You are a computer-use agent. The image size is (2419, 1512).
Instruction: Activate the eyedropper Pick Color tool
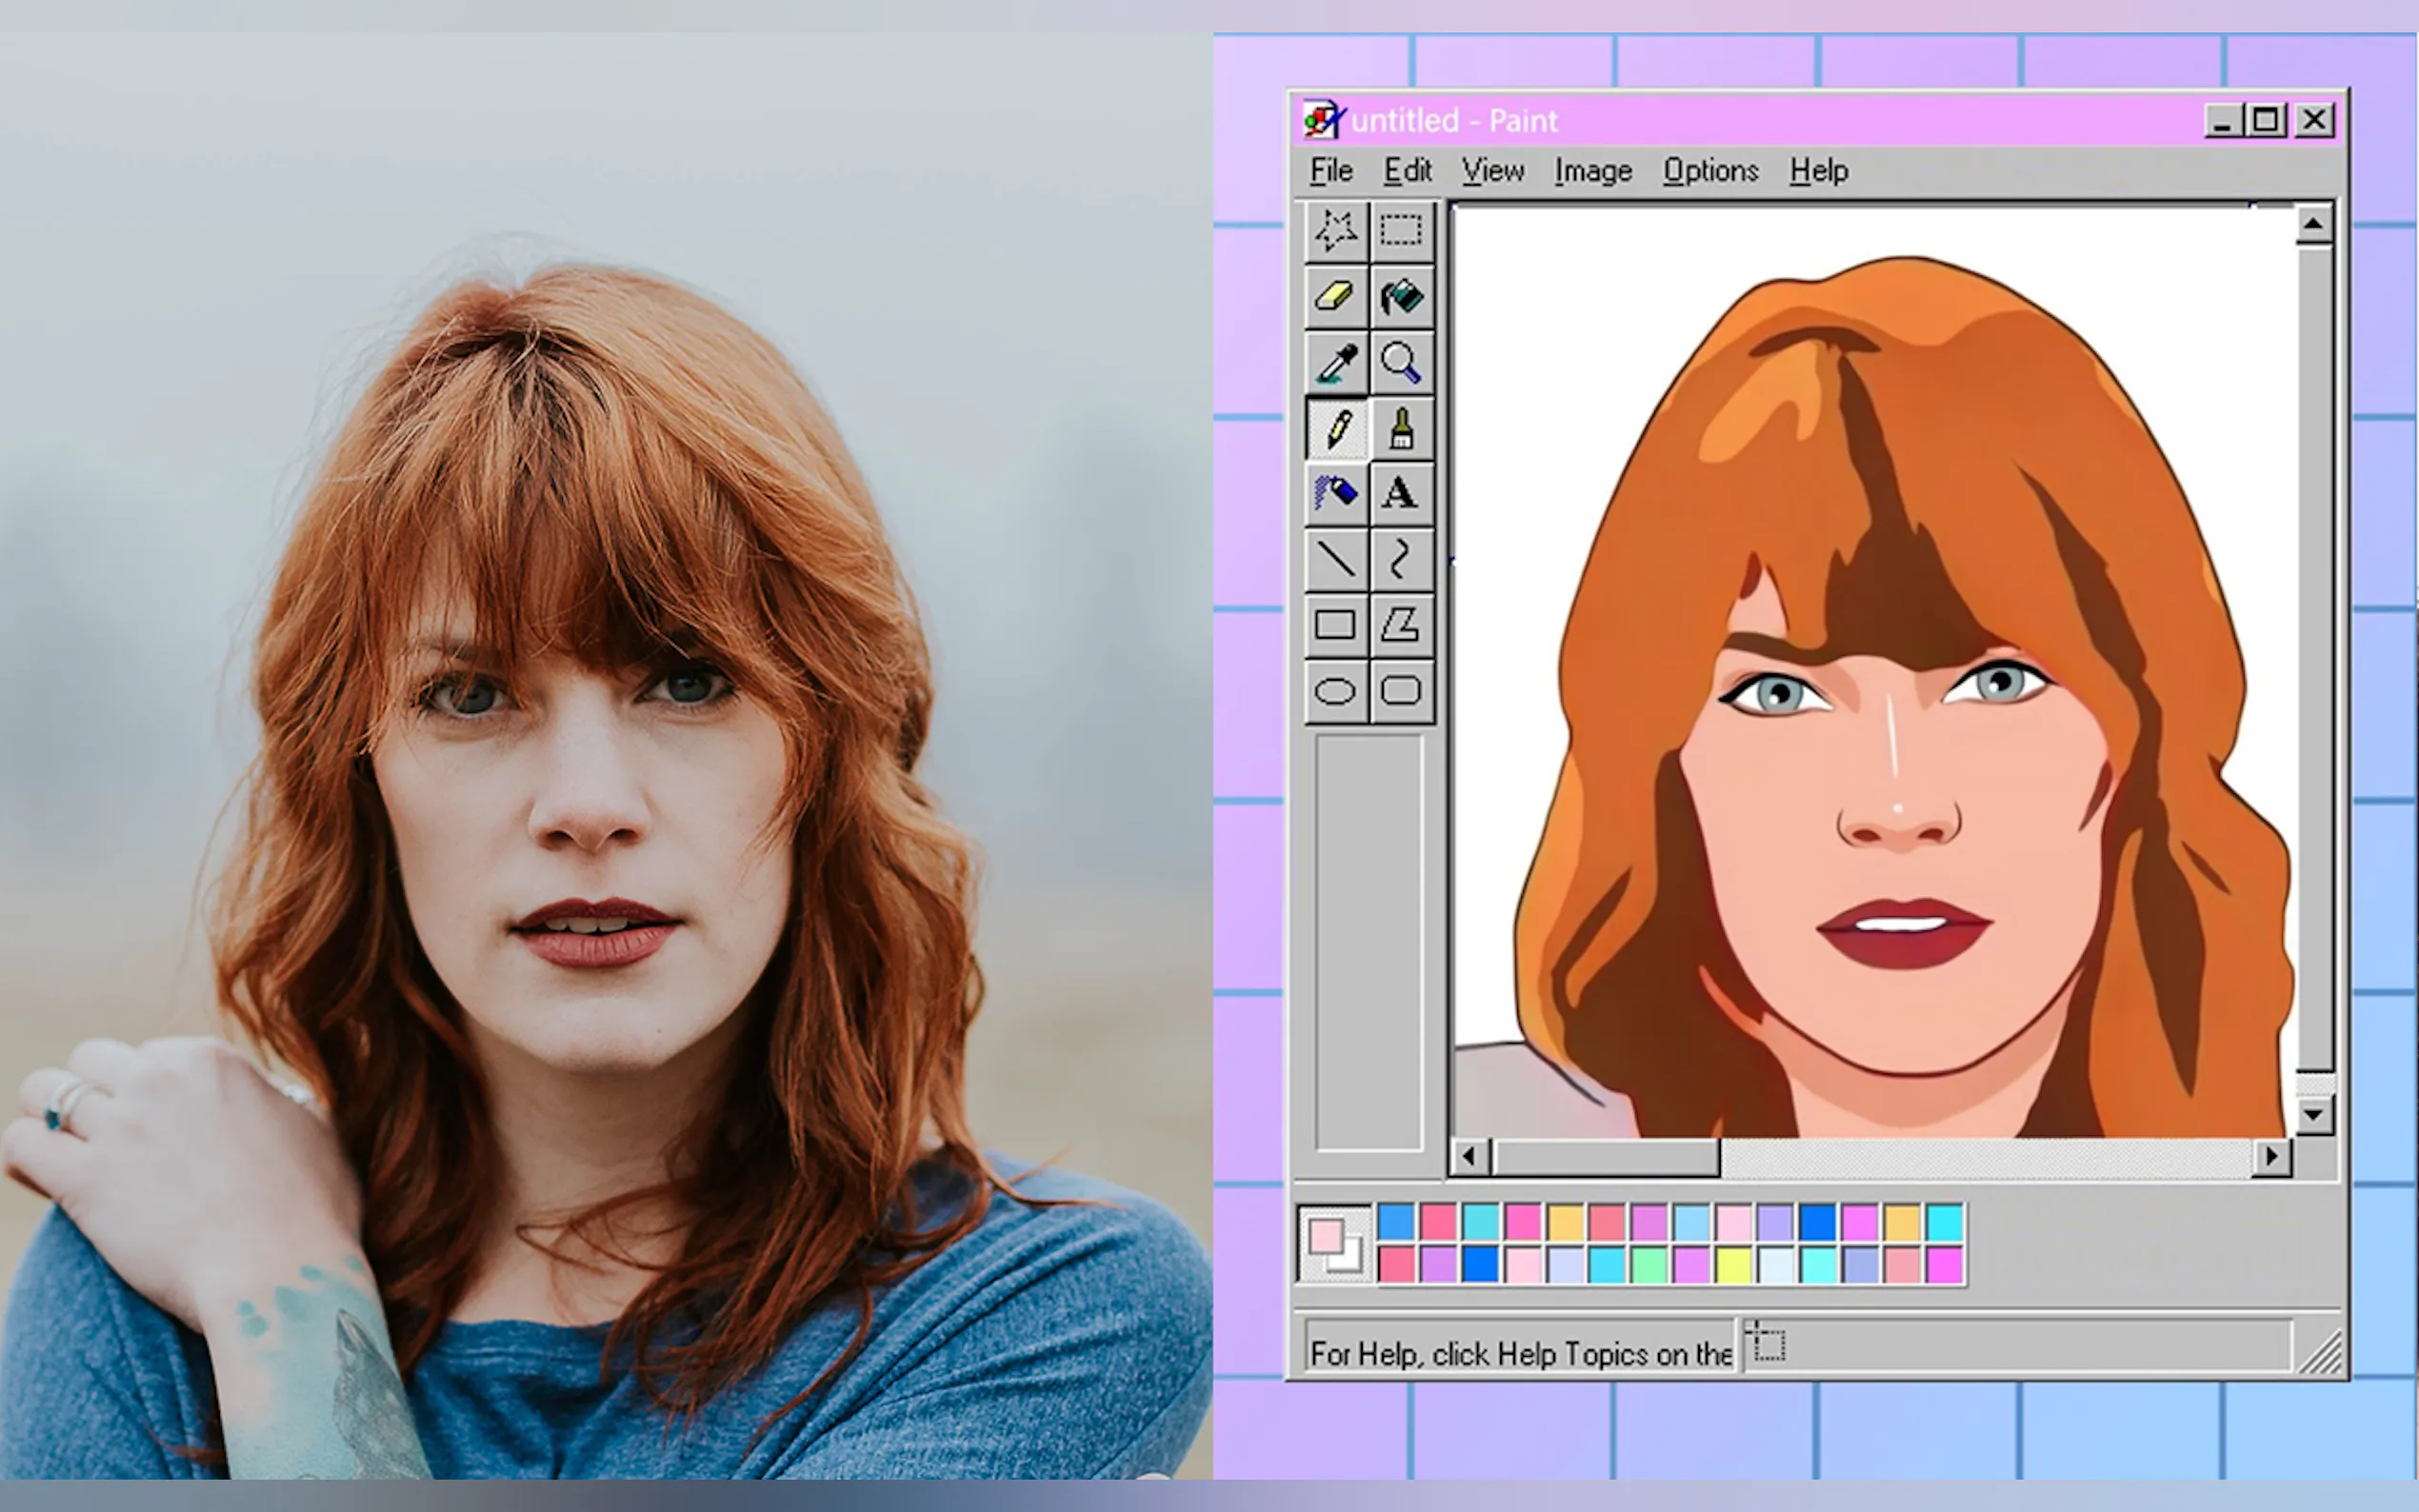[x=1336, y=363]
